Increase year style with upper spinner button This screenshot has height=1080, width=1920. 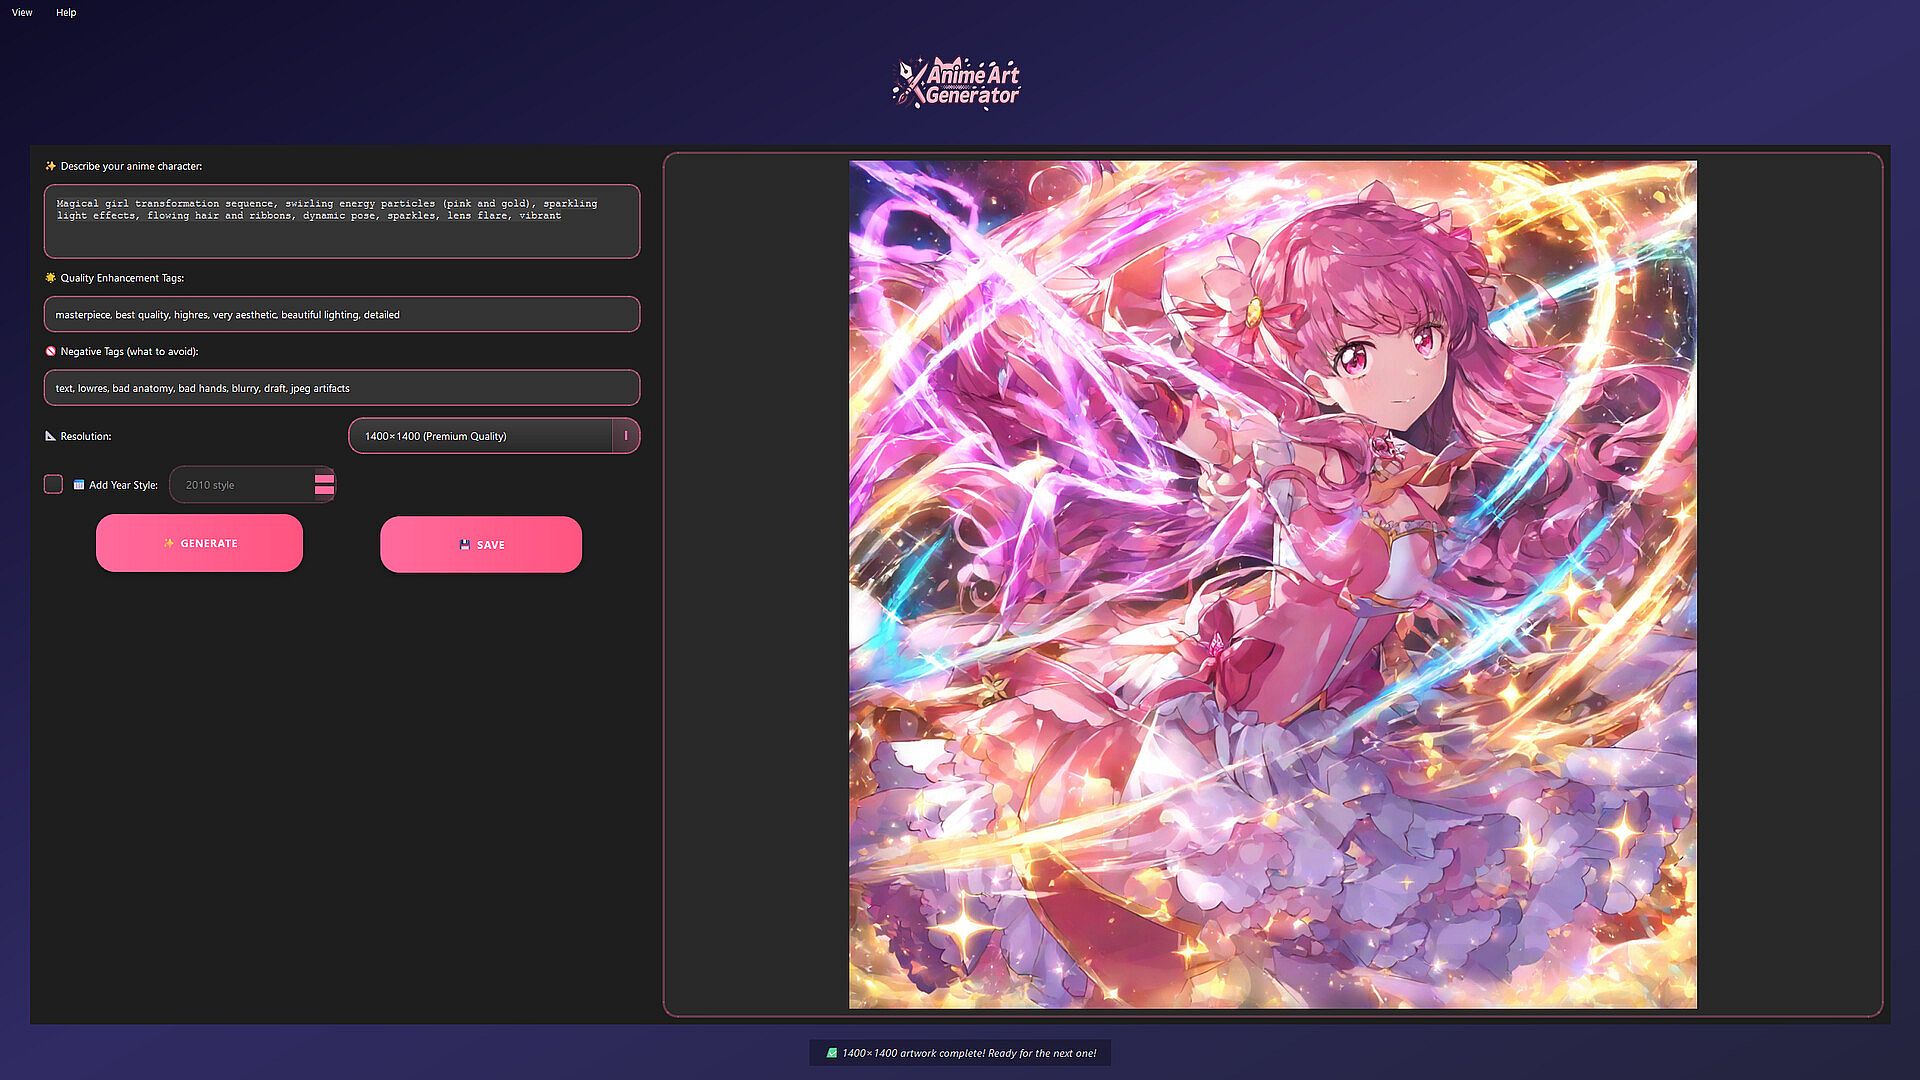(x=324, y=479)
